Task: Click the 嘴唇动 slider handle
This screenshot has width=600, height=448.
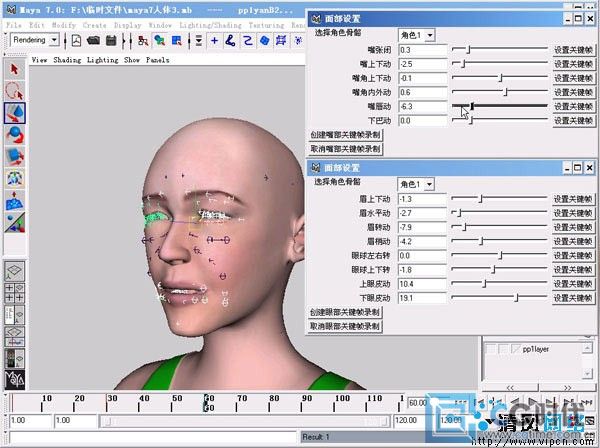Action: tap(472, 106)
